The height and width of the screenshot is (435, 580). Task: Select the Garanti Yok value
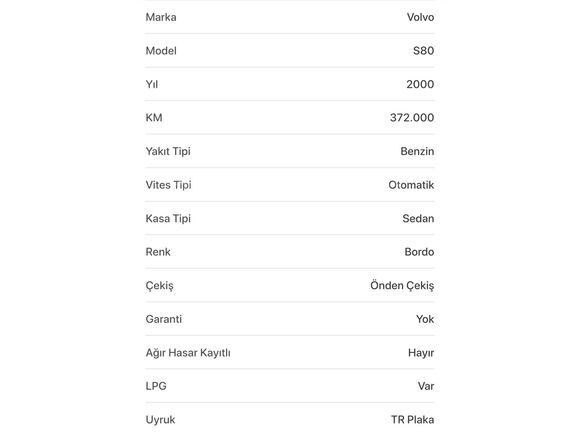pos(425,319)
